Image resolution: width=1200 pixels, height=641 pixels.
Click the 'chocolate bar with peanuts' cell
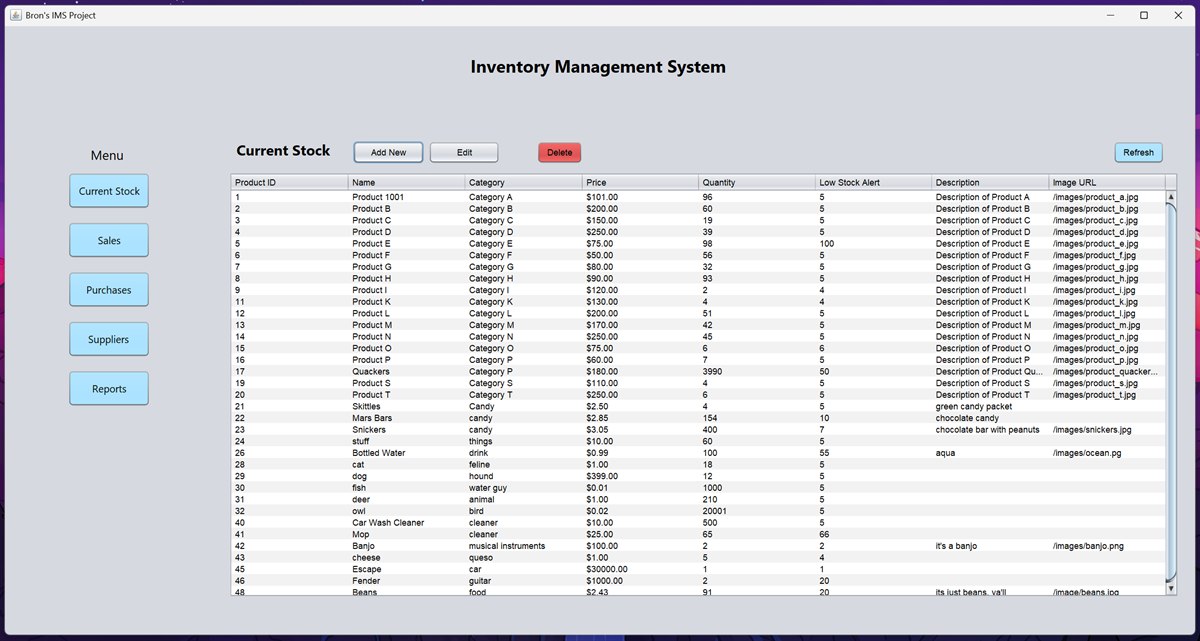click(990, 429)
